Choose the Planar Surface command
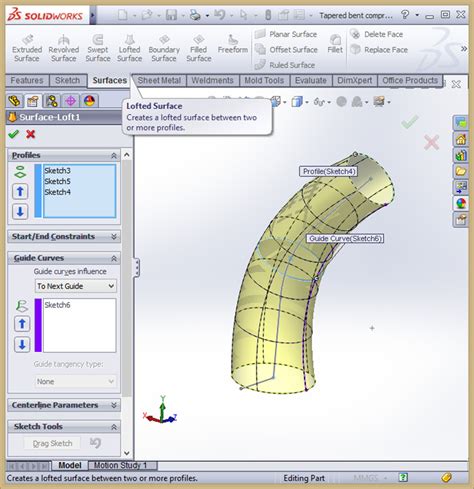474x489 pixels. point(286,34)
